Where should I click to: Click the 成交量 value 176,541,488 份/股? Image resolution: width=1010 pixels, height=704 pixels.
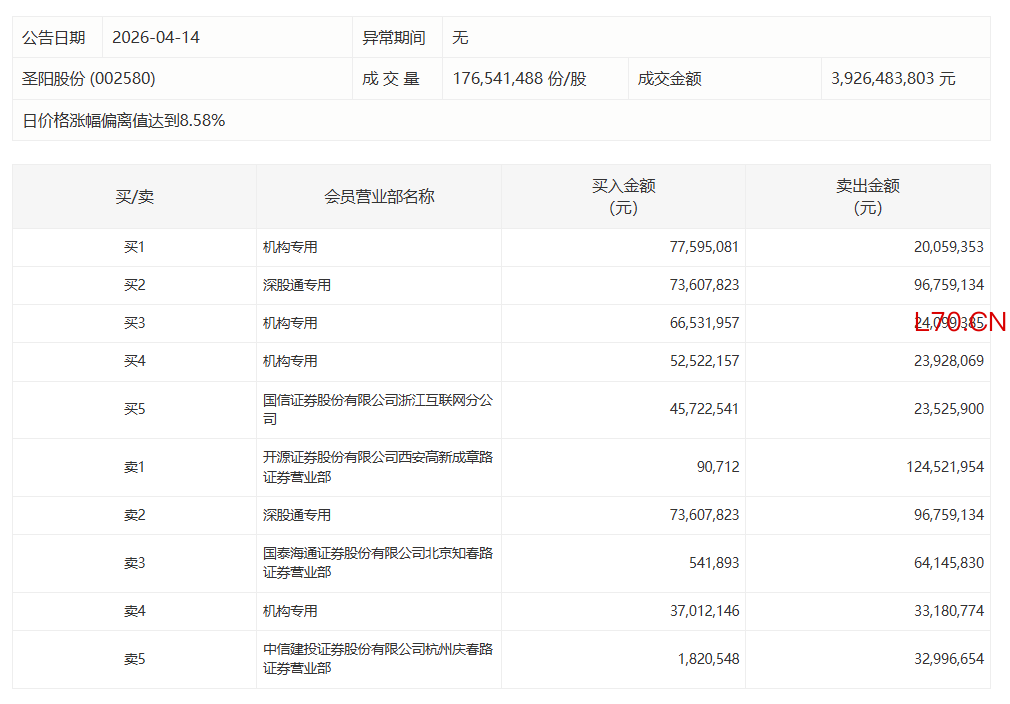pos(519,78)
